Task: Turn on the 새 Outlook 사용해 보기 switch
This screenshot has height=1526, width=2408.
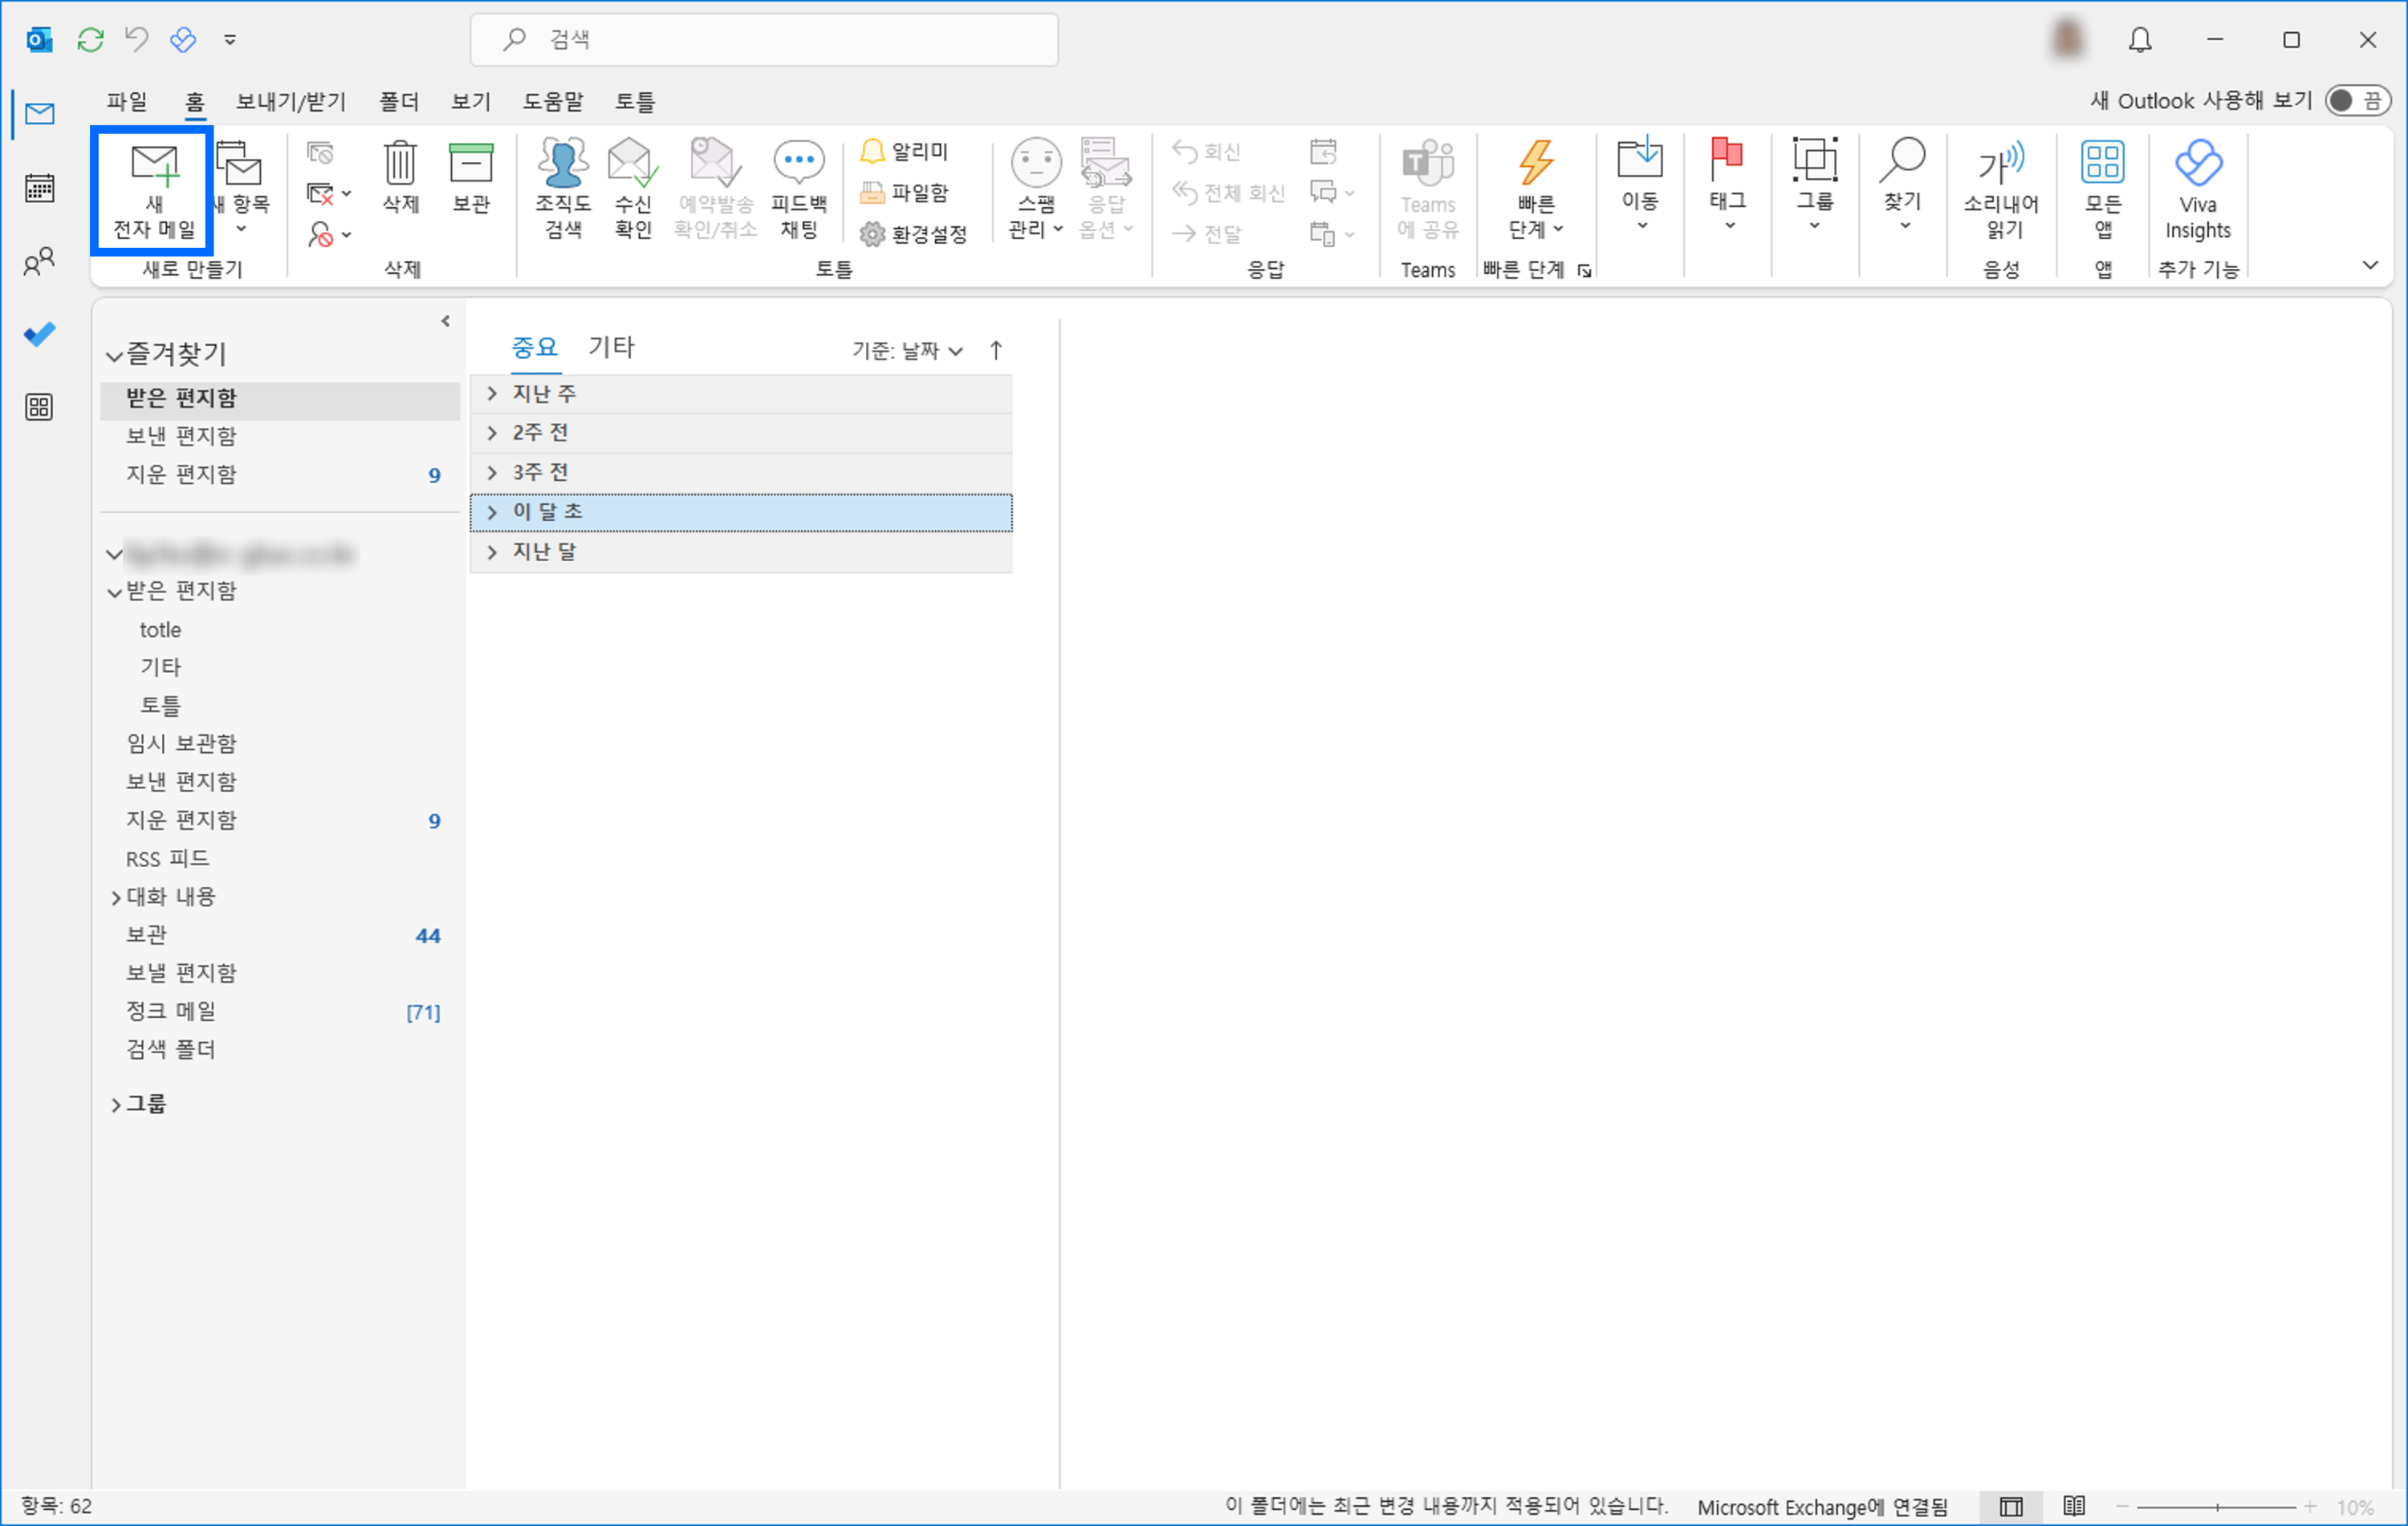Action: pyautogui.click(x=2357, y=100)
